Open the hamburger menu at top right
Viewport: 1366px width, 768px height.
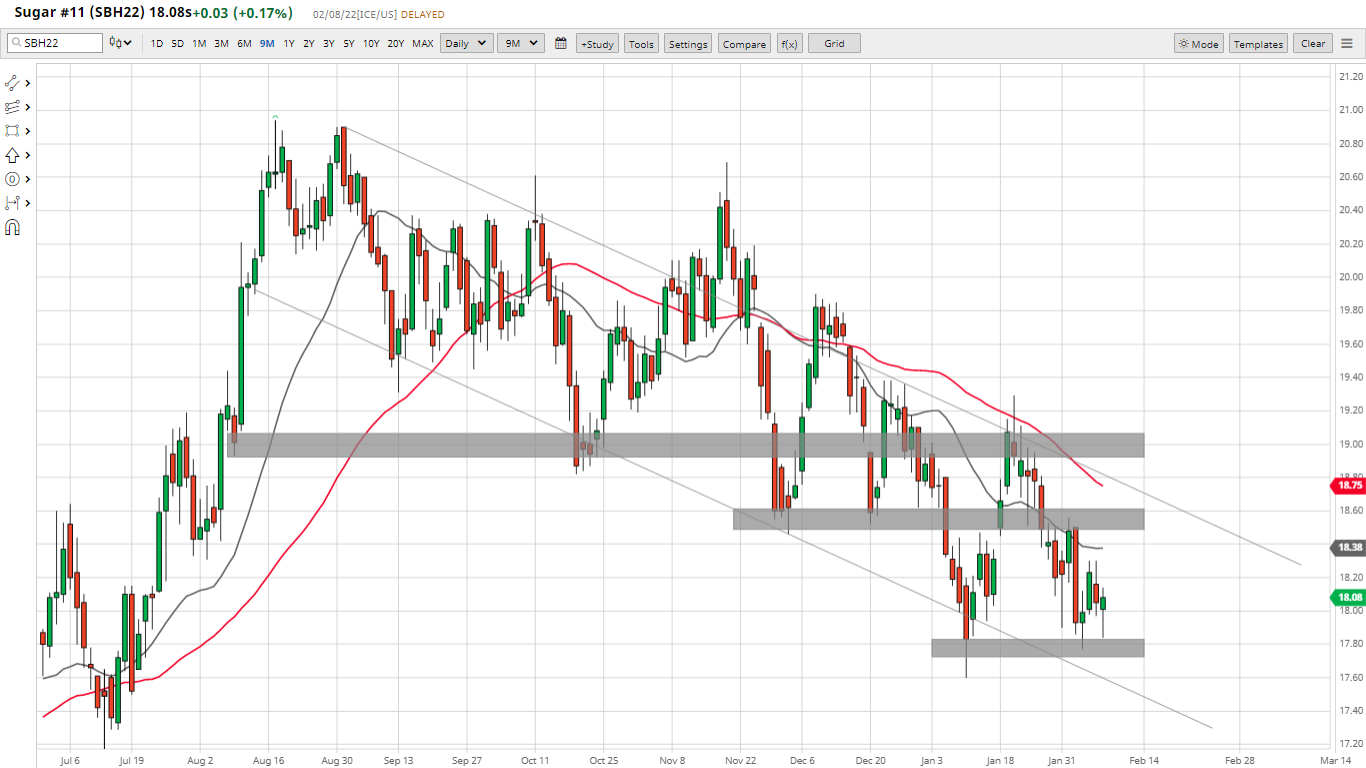(1347, 43)
